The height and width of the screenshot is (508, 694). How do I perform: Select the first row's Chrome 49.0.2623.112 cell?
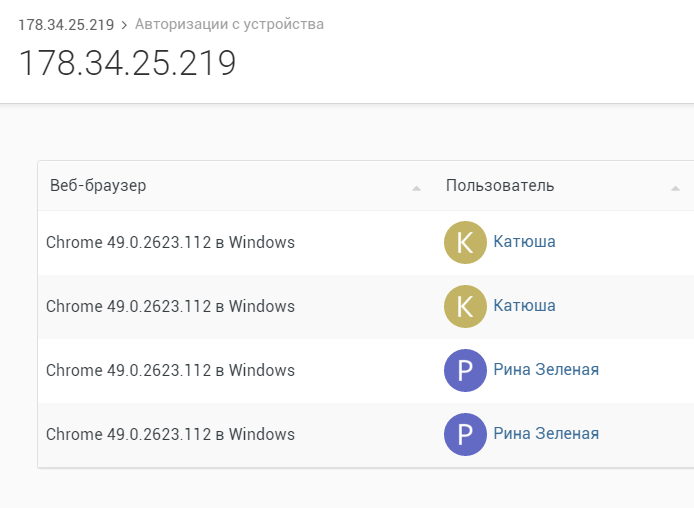point(170,242)
